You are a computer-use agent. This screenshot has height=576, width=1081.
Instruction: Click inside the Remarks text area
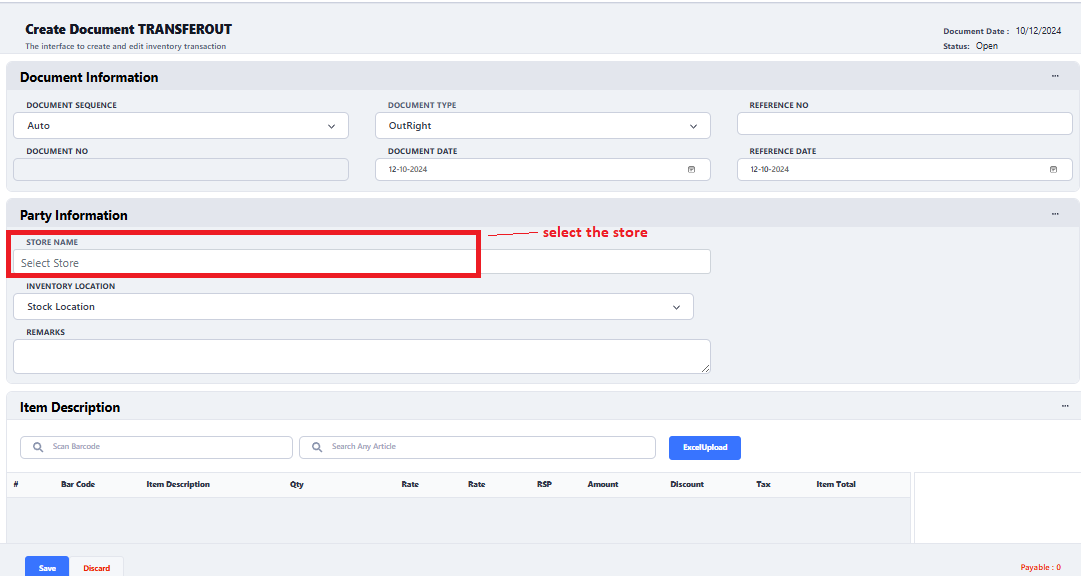click(x=361, y=356)
